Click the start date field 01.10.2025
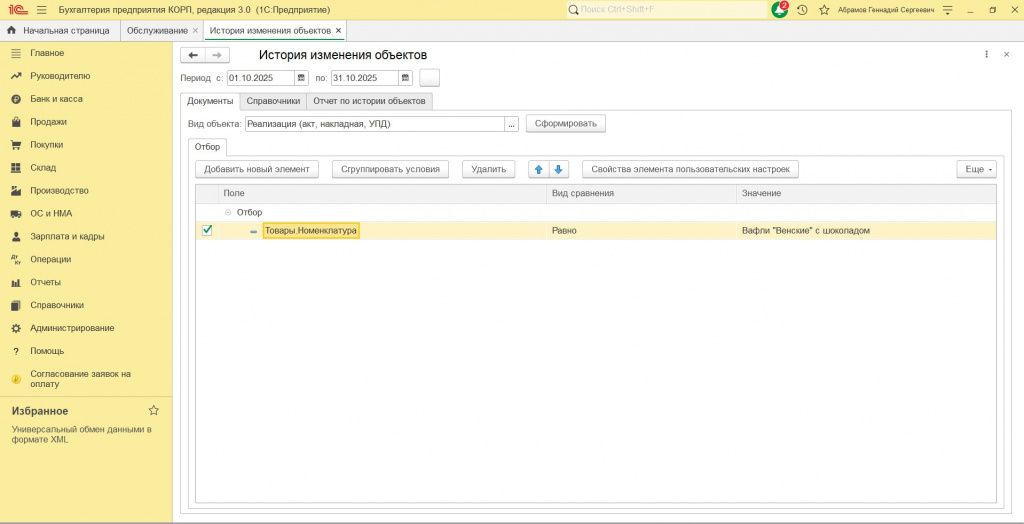This screenshot has width=1024, height=524. point(261,78)
